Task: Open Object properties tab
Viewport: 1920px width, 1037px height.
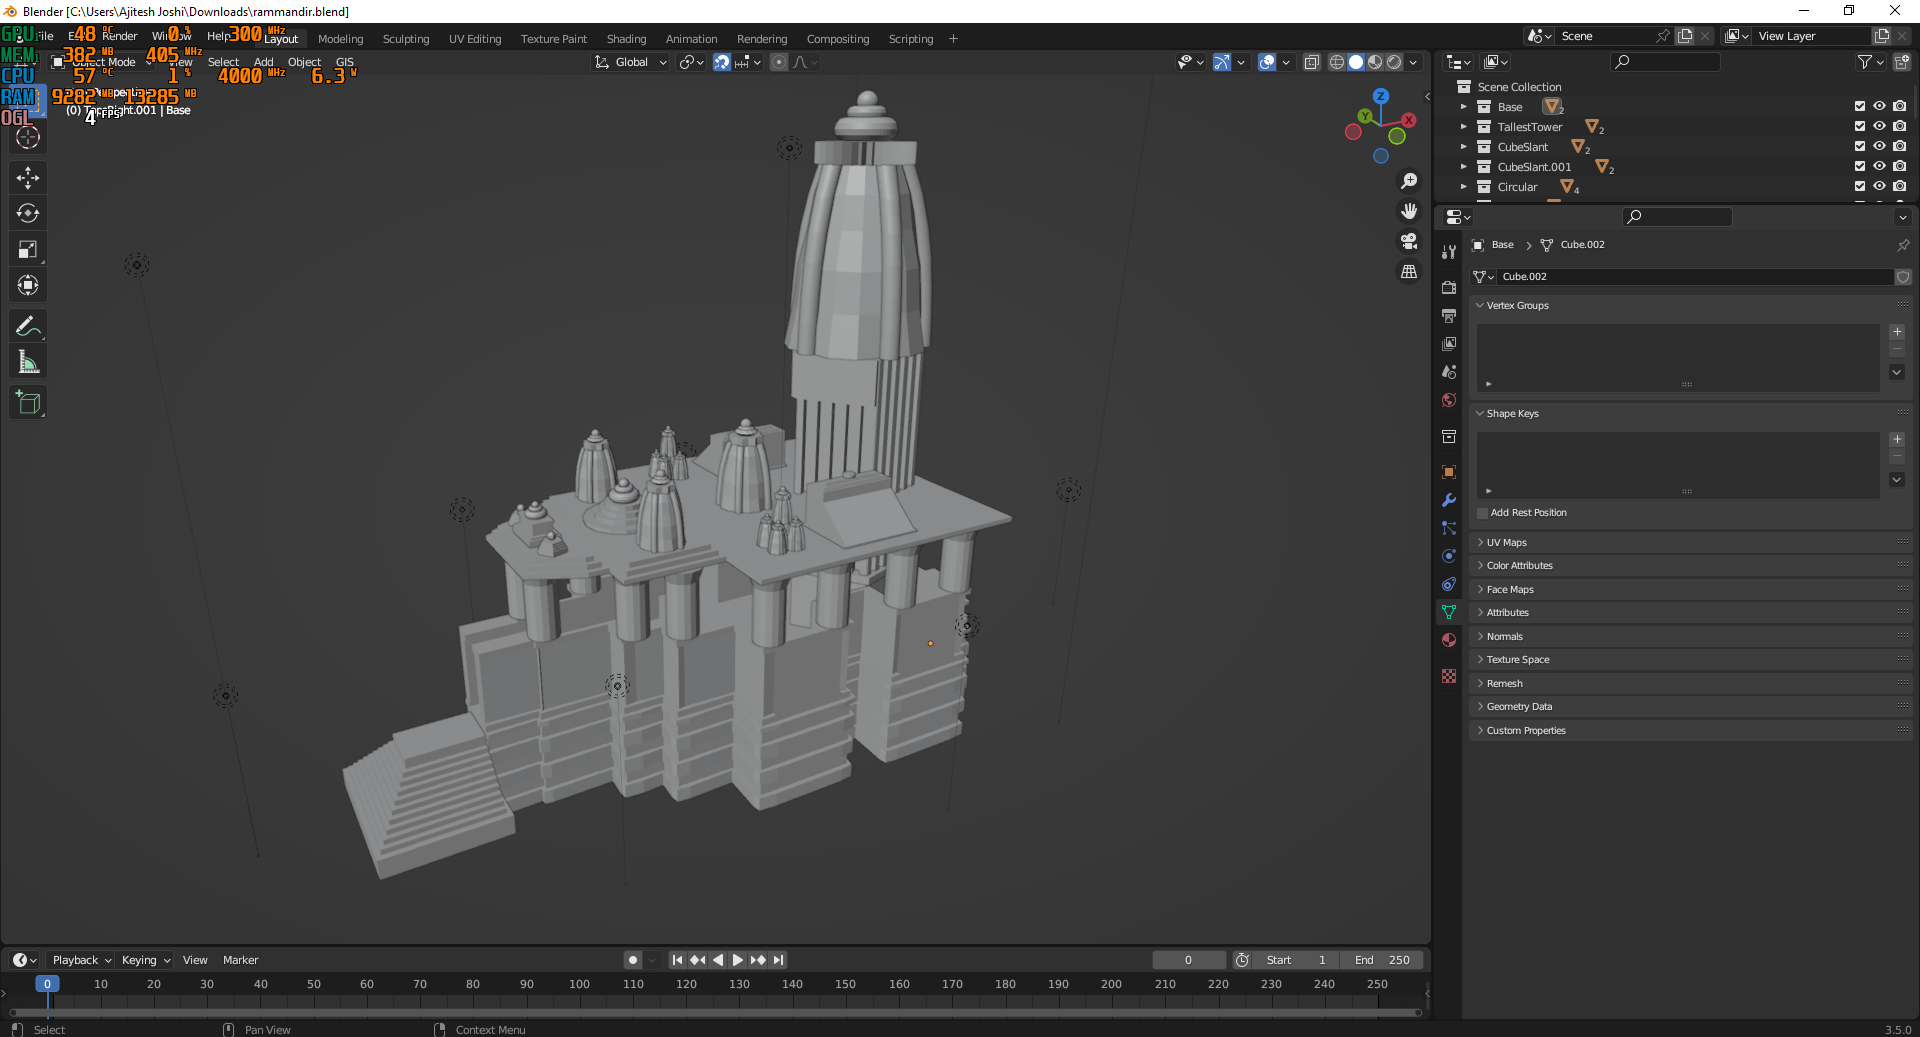Action: [1449, 471]
